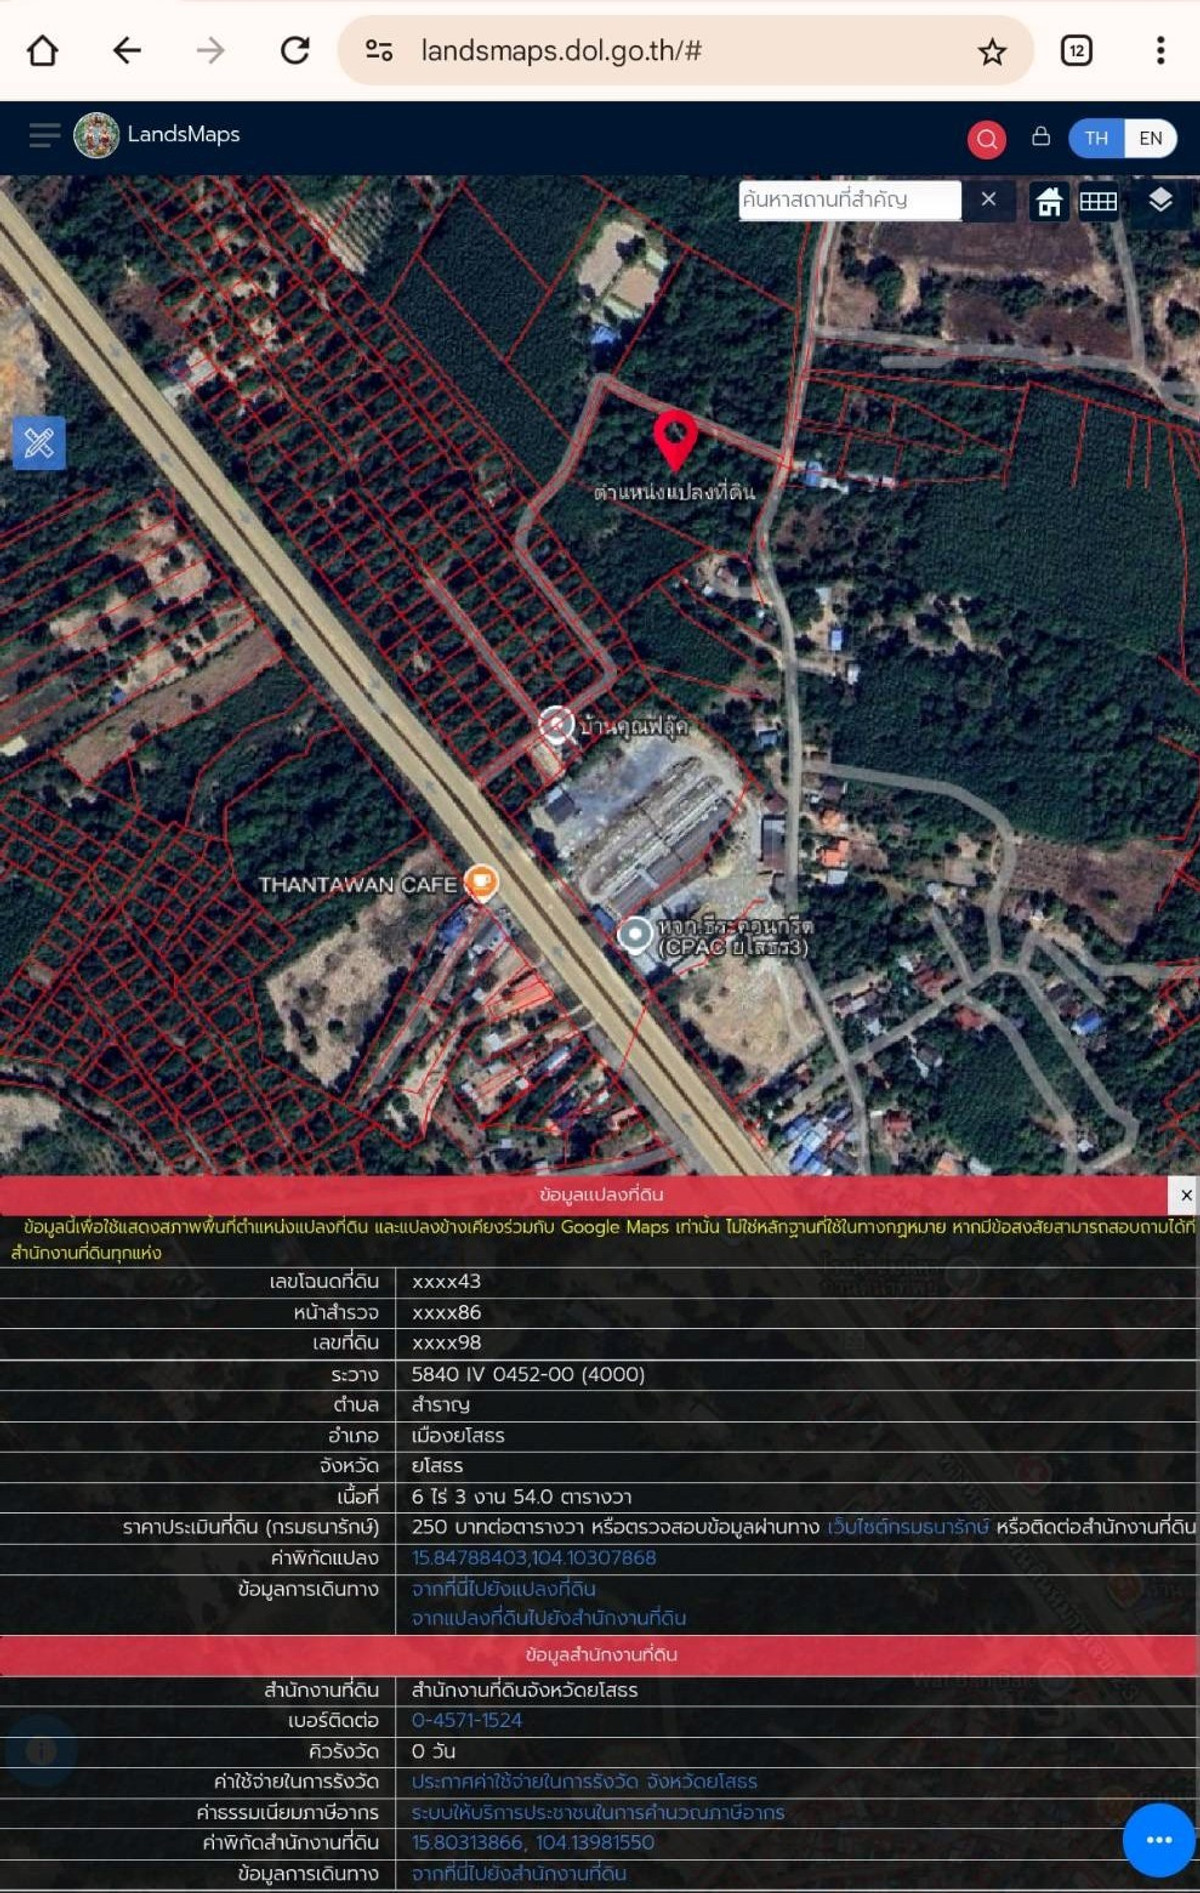Open the LandsMaps hamburger menu
The image size is (1200, 1893).
[44, 135]
